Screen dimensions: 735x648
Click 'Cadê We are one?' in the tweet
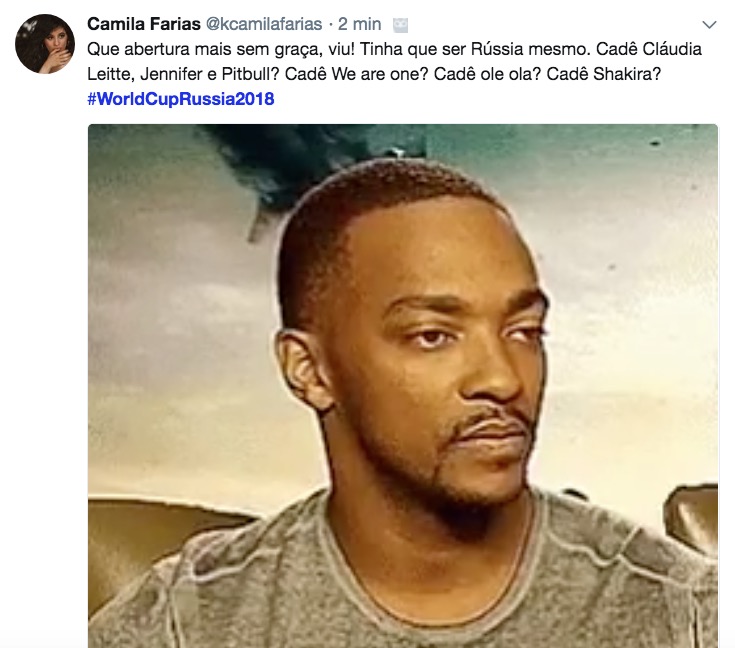coord(356,74)
